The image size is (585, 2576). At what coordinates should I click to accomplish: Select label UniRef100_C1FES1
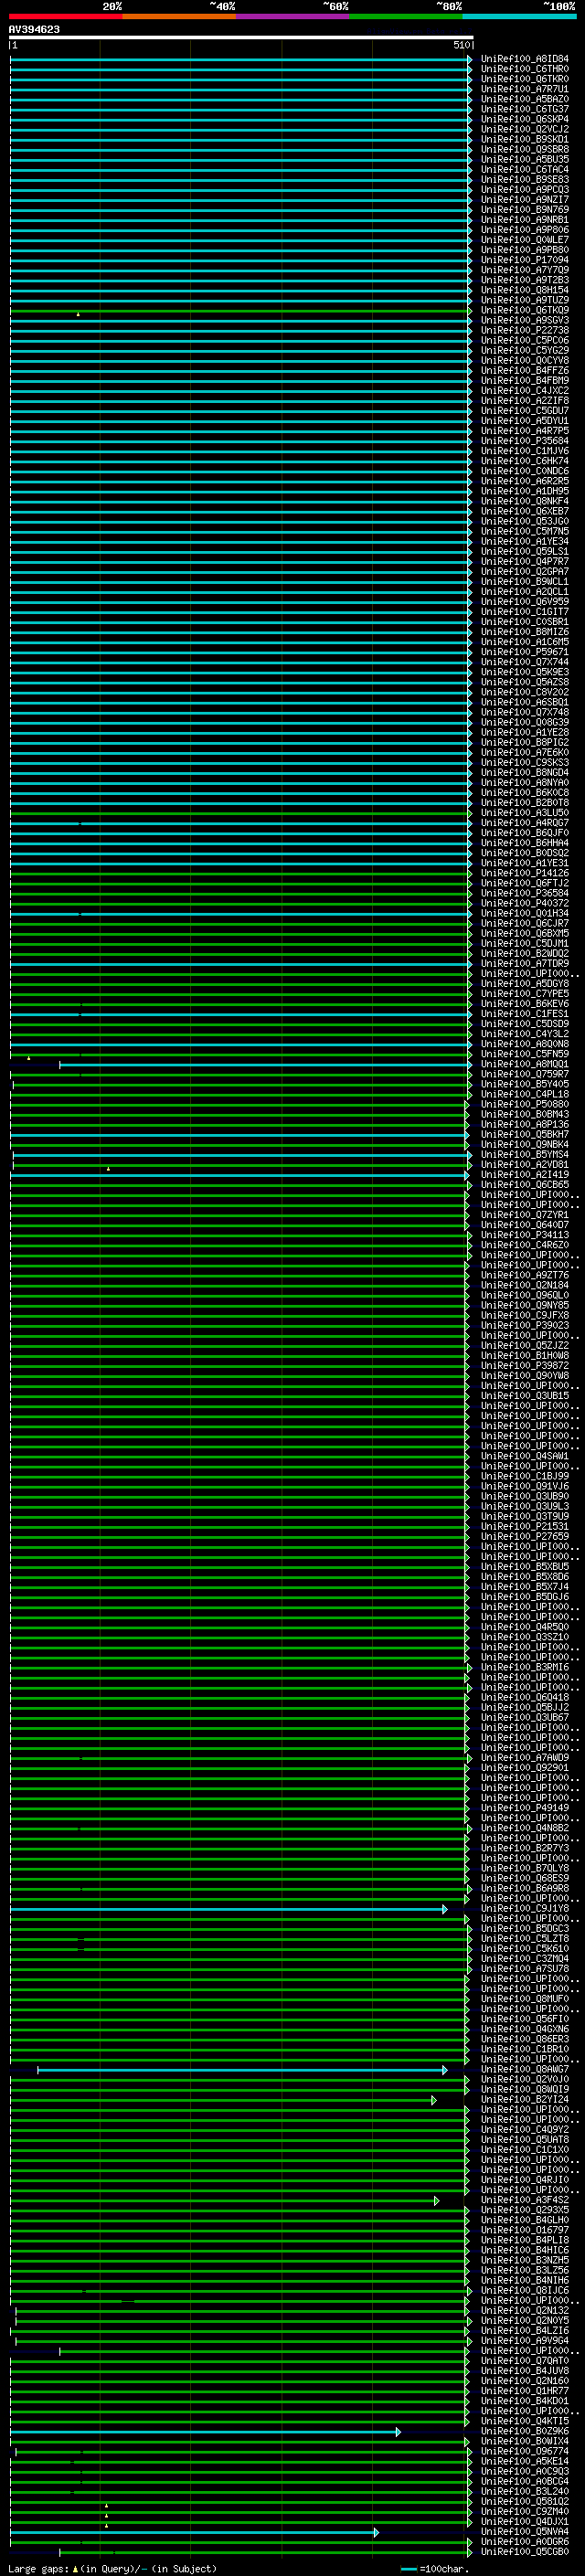coord(524,1014)
